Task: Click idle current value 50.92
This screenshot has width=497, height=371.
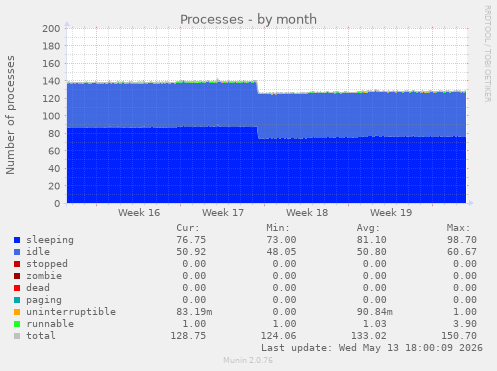Action: coord(191,252)
